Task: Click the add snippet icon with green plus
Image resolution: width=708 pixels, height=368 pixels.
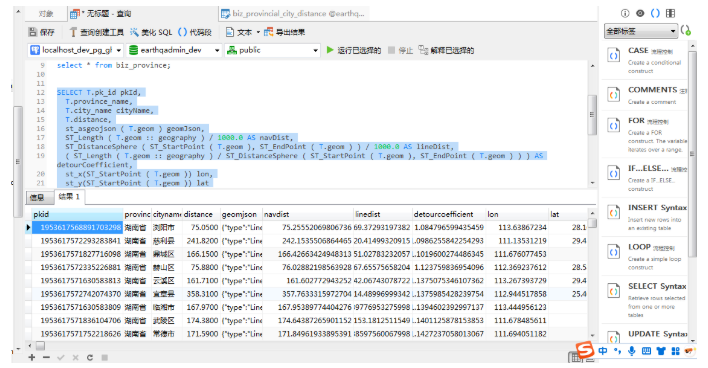Action: tap(686, 30)
